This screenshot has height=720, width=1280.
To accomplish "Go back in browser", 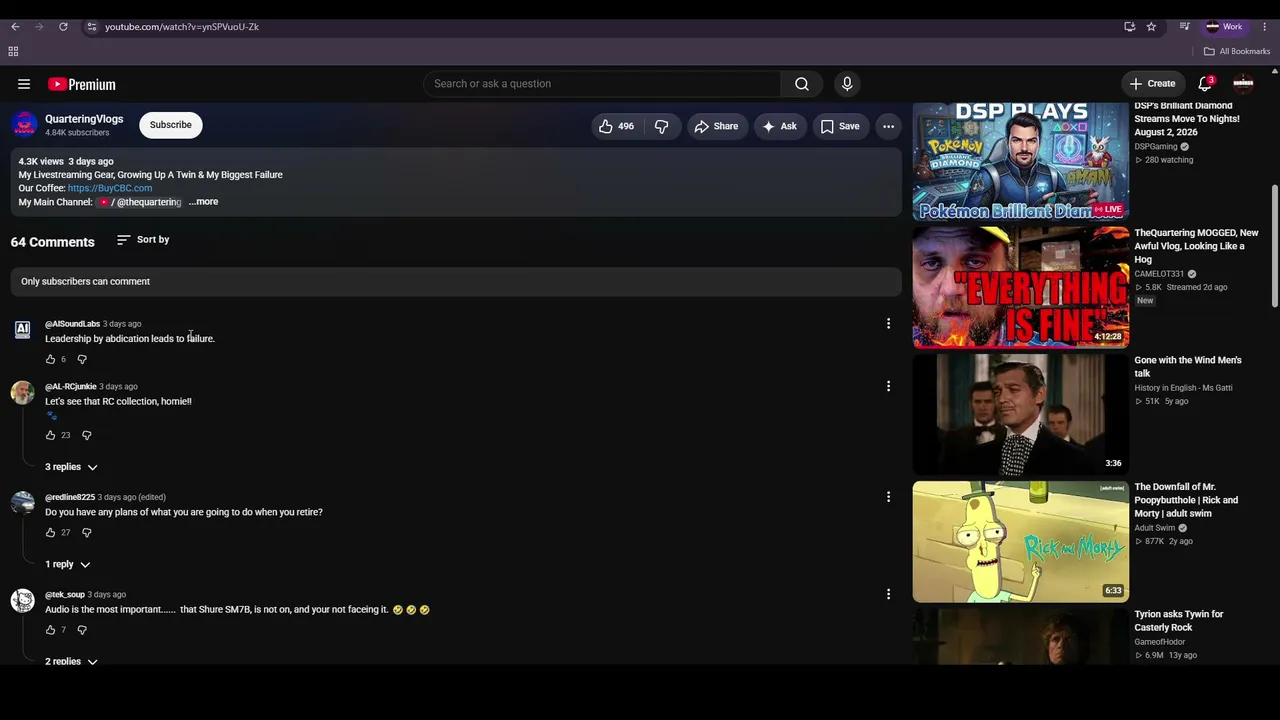I will click(x=15, y=27).
